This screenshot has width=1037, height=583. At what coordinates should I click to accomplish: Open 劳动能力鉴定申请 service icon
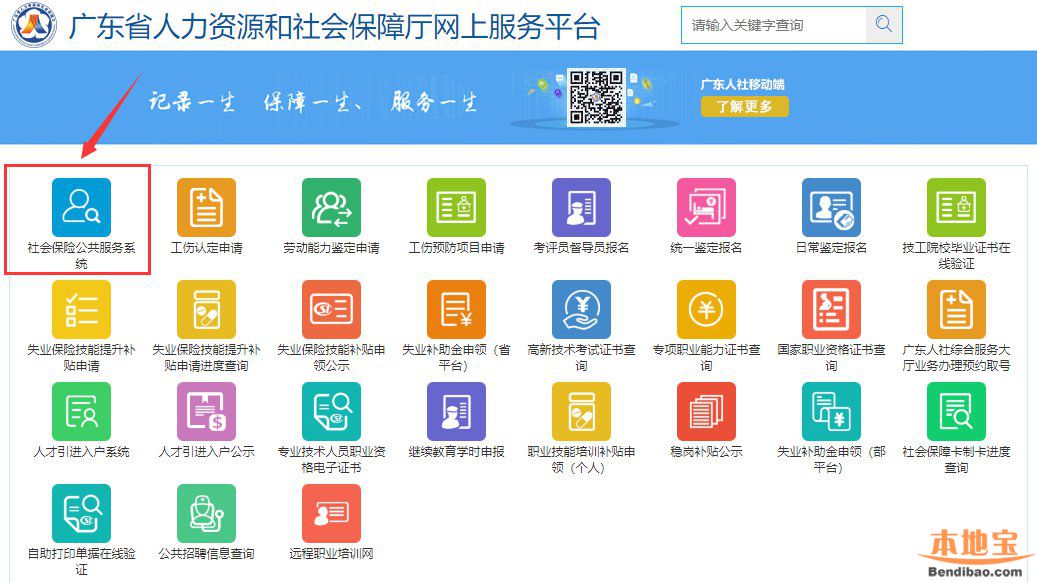[331, 208]
